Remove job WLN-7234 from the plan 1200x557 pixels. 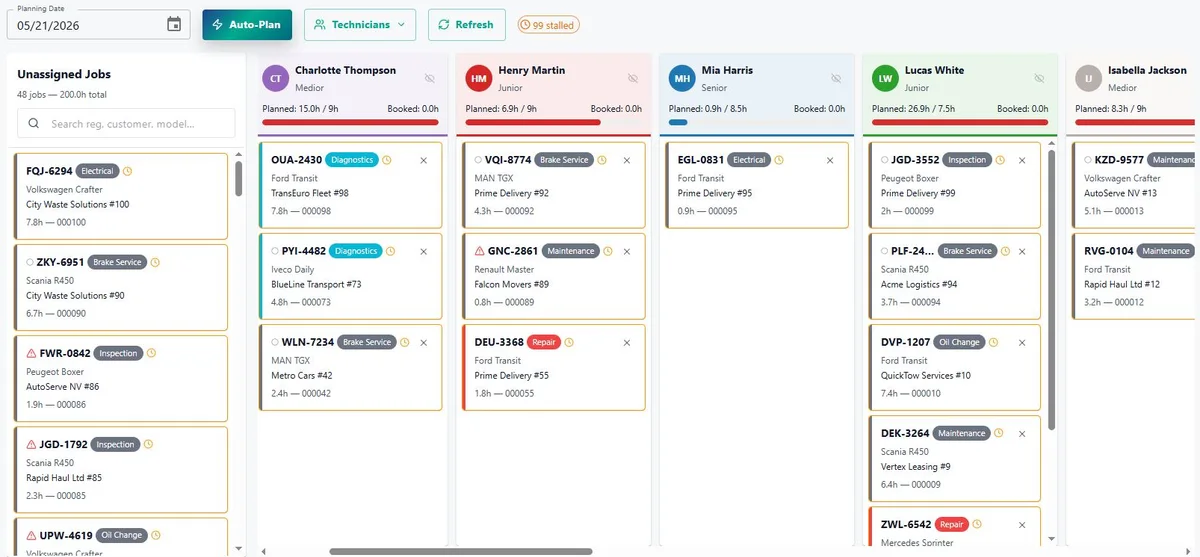pyautogui.click(x=423, y=342)
